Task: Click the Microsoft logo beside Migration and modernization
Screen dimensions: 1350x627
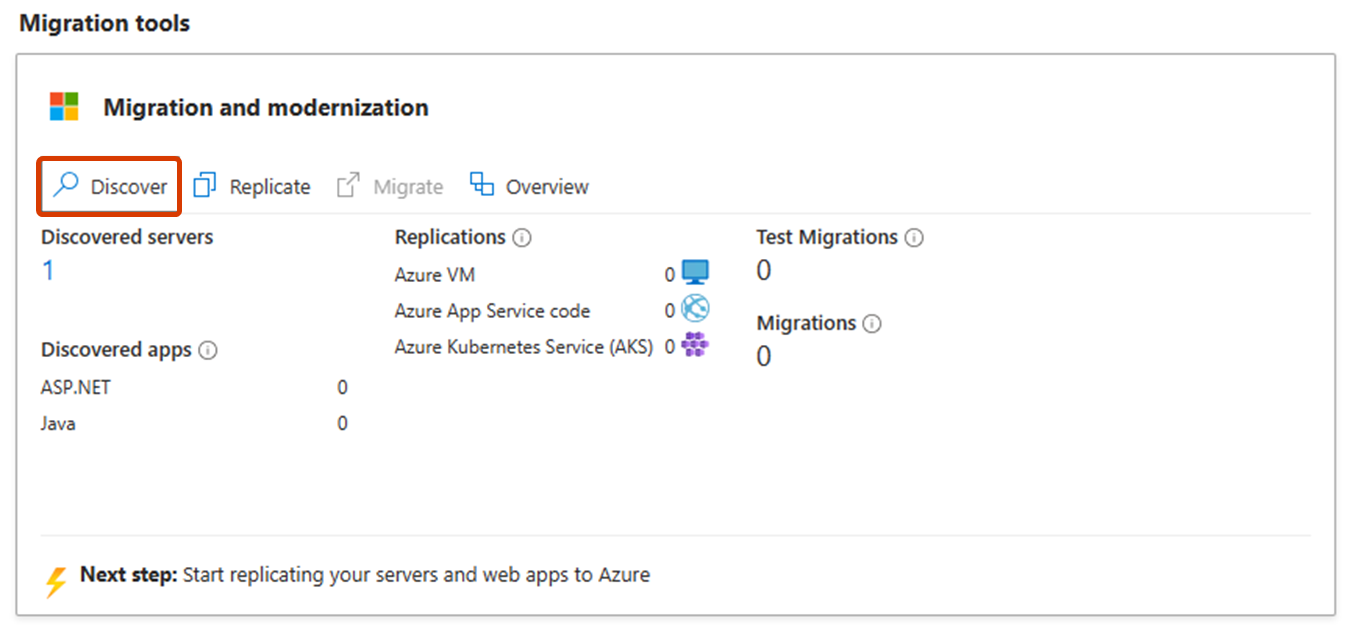Action: click(63, 106)
